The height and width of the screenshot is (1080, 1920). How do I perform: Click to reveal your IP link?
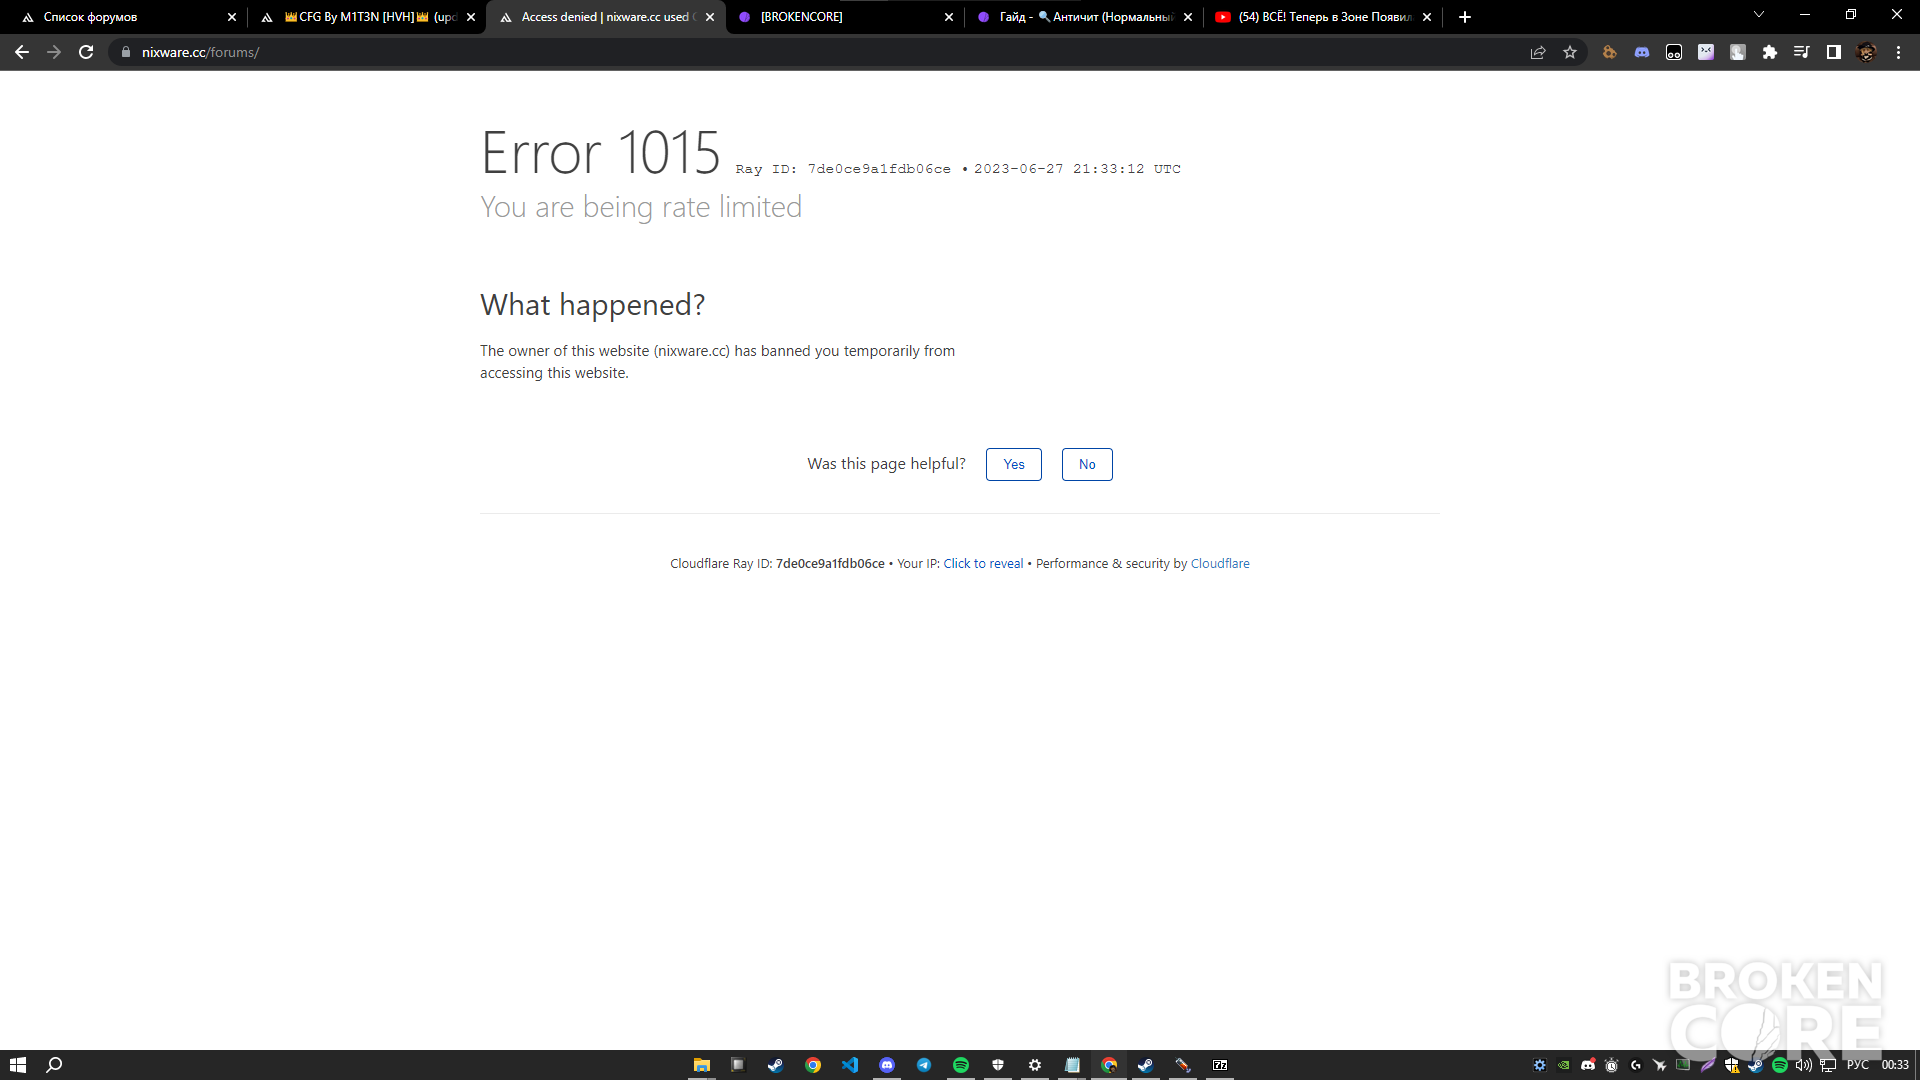click(x=983, y=564)
